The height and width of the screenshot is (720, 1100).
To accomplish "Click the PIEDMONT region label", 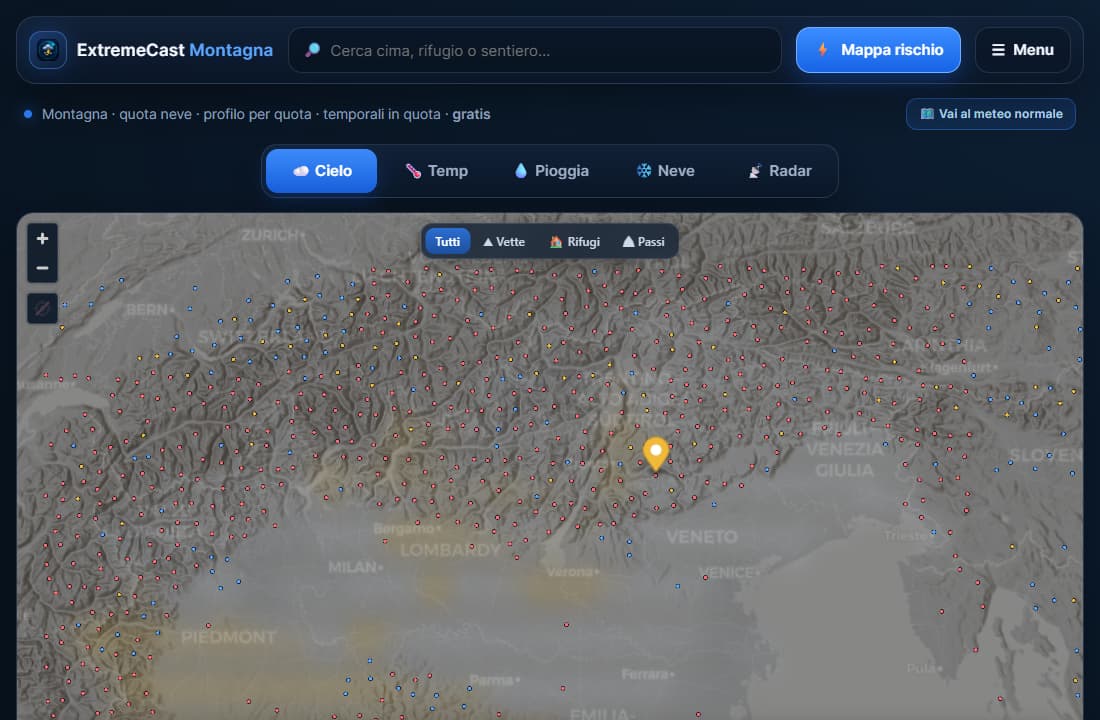I will click(x=229, y=637).
